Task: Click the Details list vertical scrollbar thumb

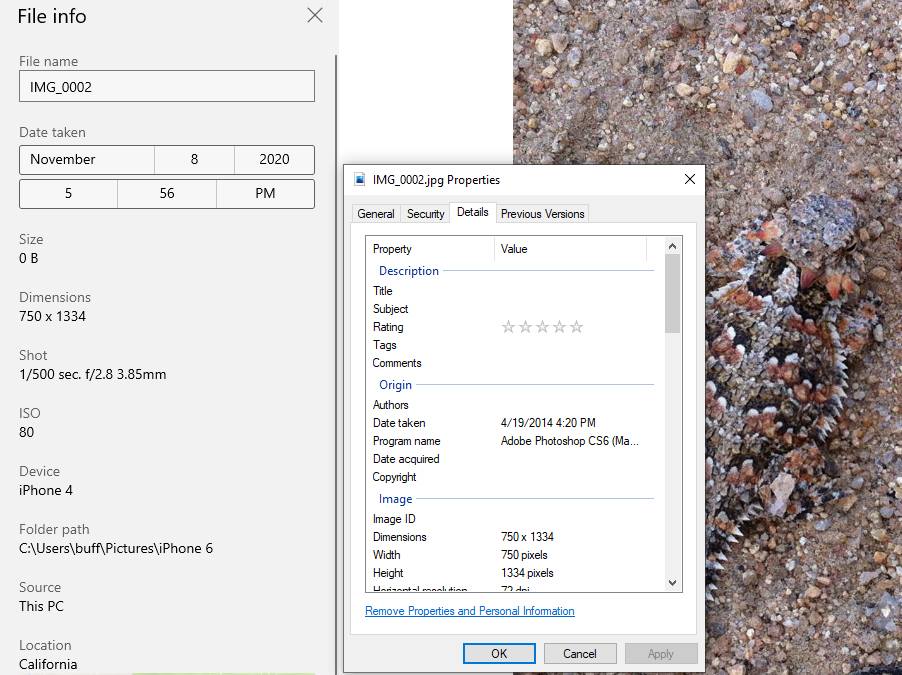Action: tap(672, 293)
